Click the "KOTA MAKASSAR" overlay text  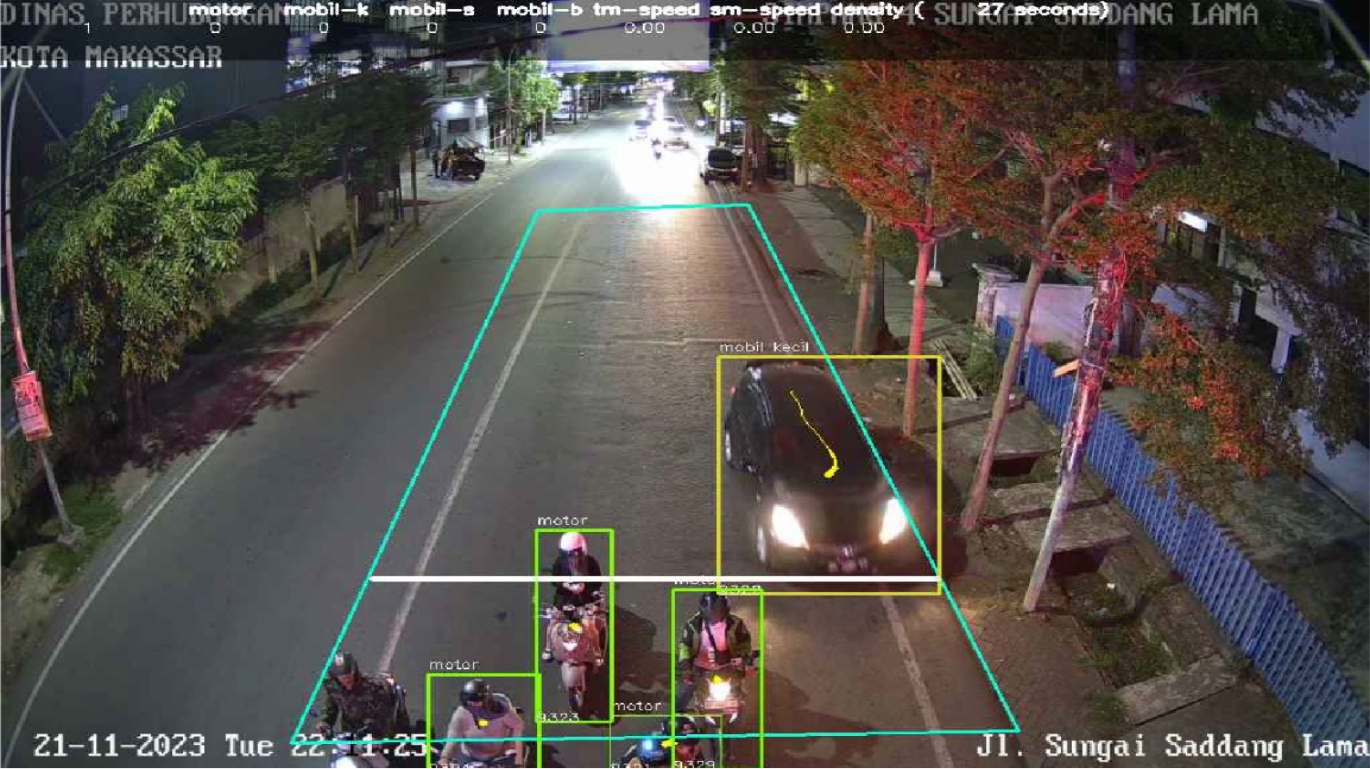[110, 57]
